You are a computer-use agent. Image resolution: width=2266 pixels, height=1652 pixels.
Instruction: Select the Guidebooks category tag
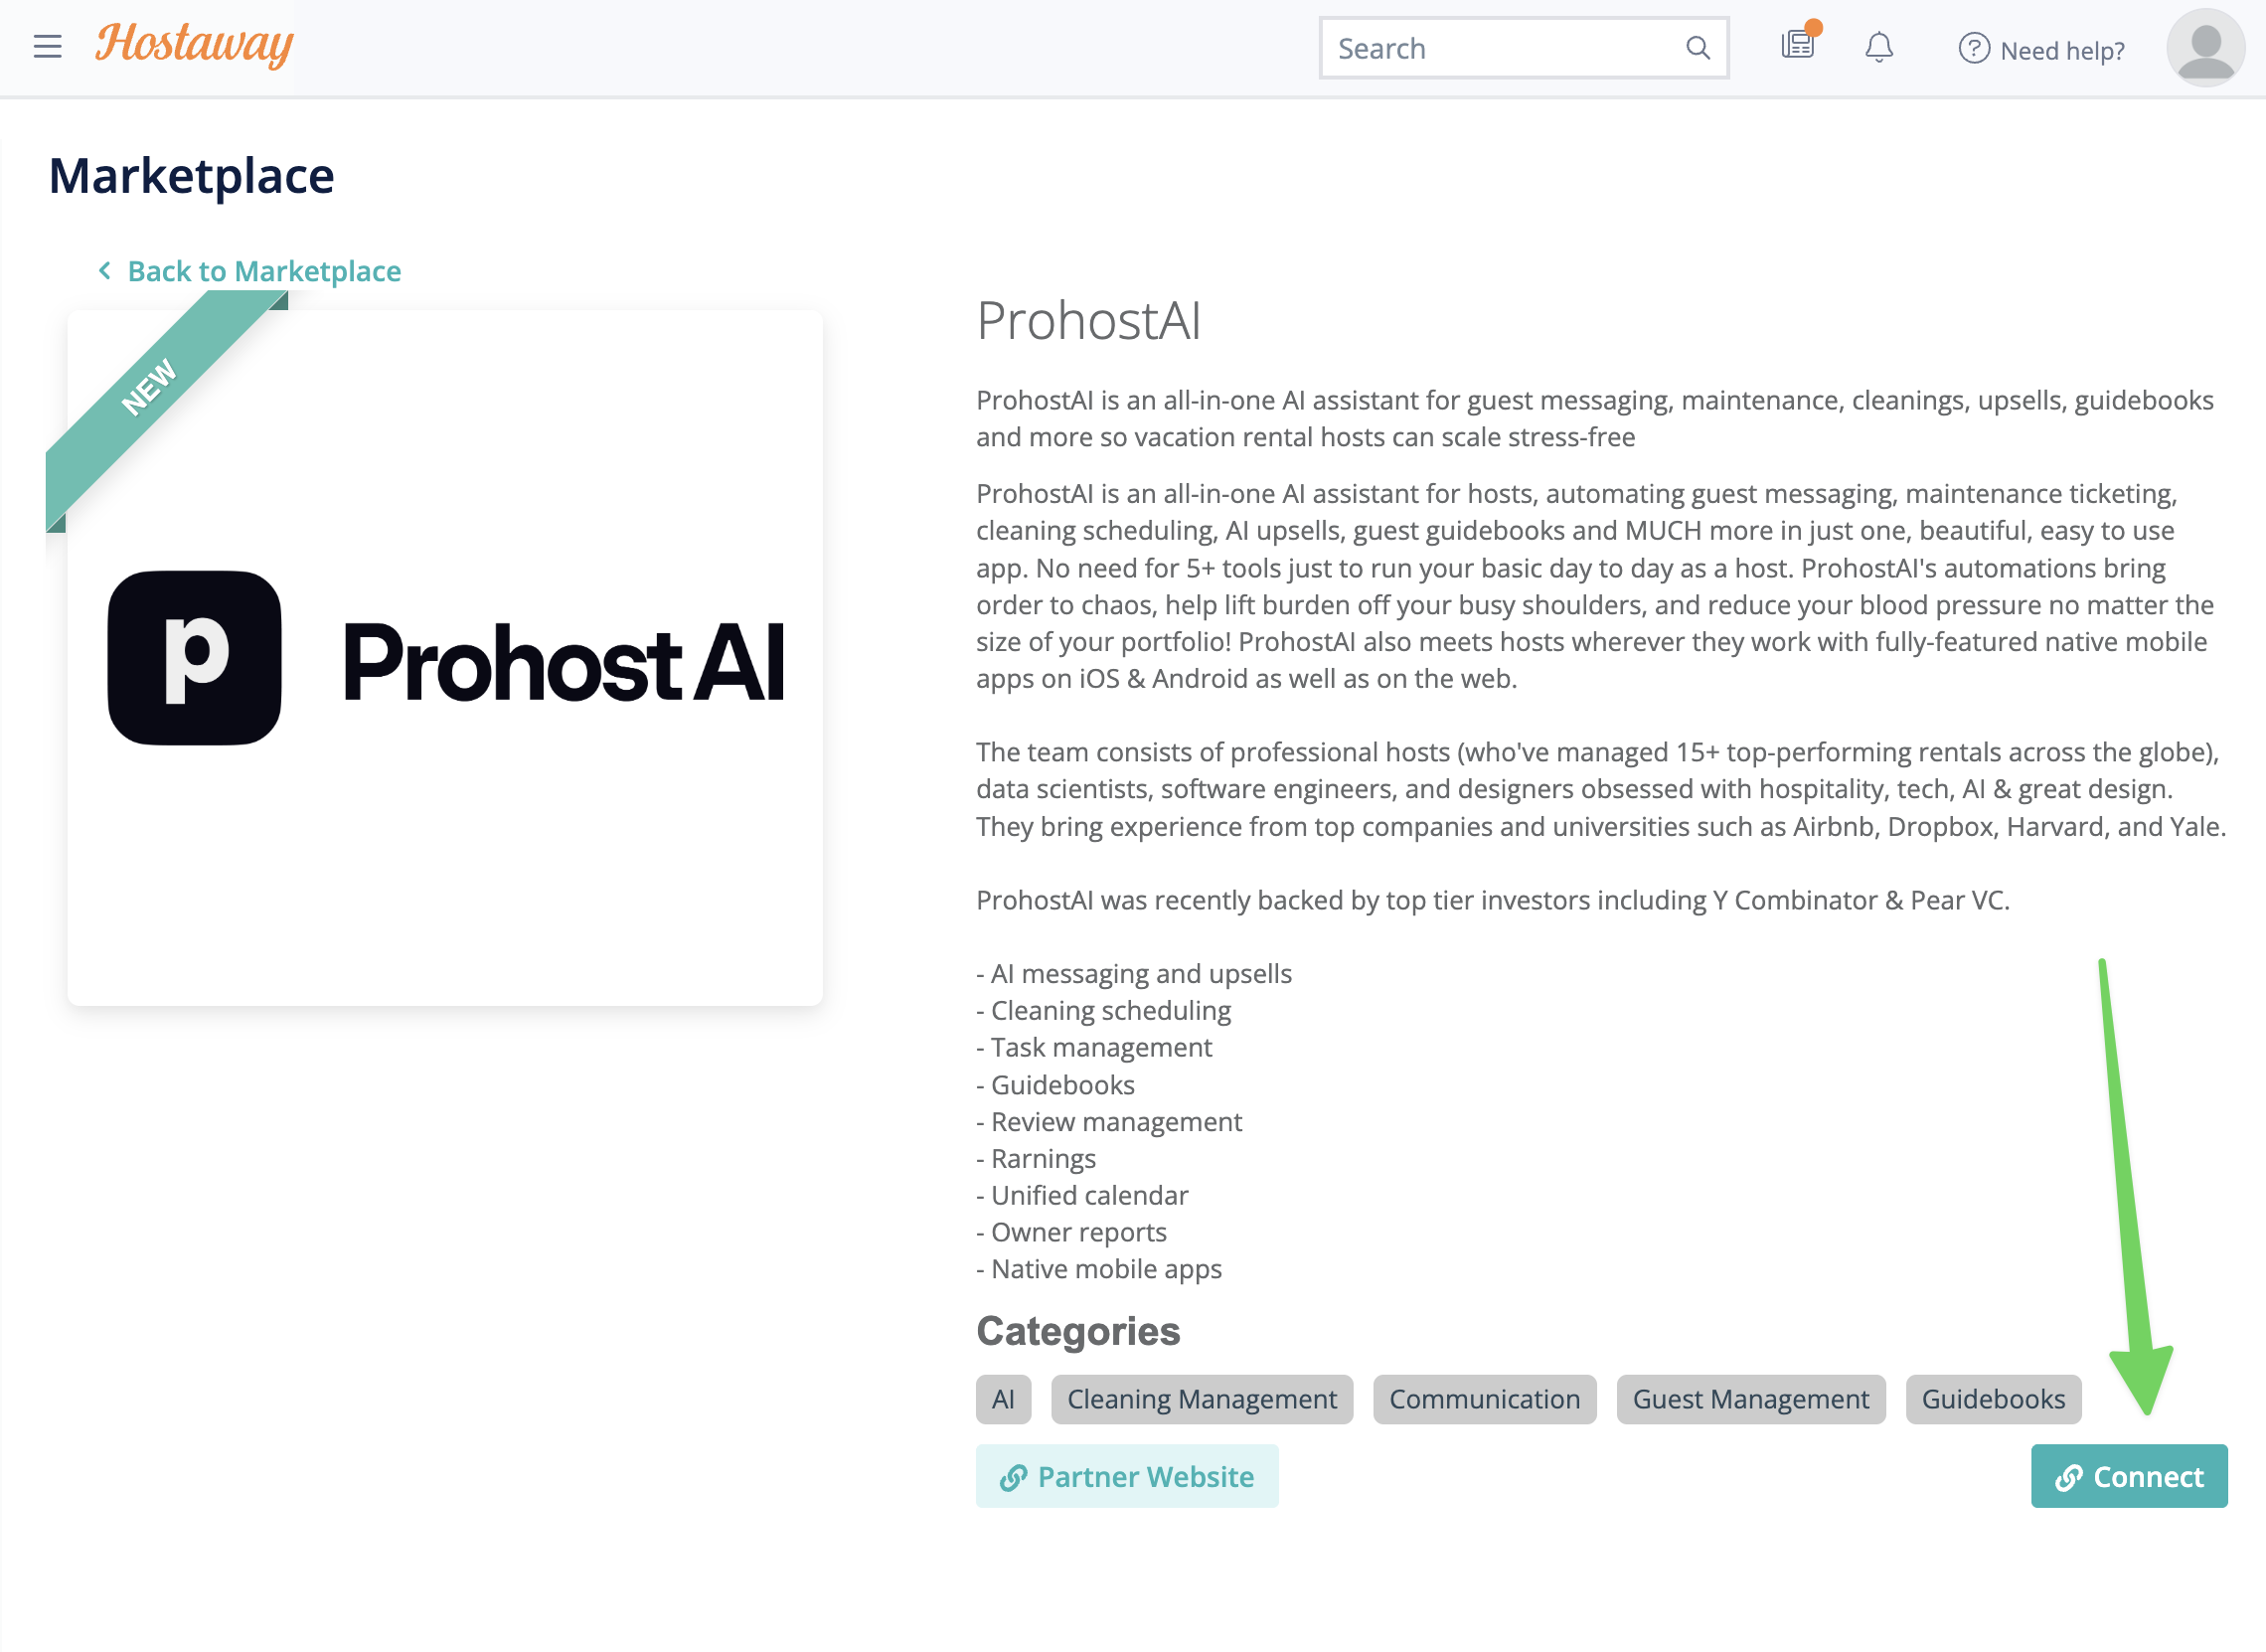[1992, 1399]
